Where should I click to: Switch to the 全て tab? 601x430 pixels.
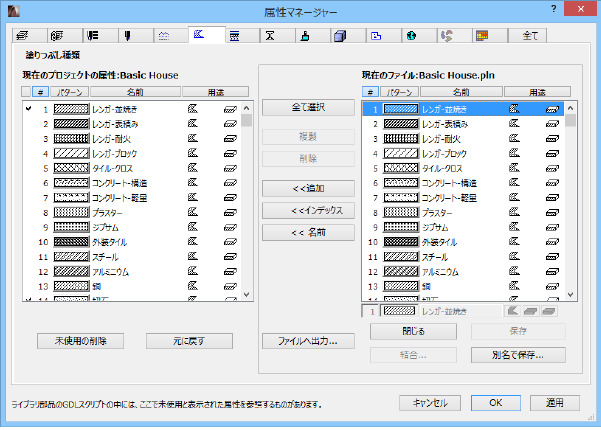click(527, 36)
